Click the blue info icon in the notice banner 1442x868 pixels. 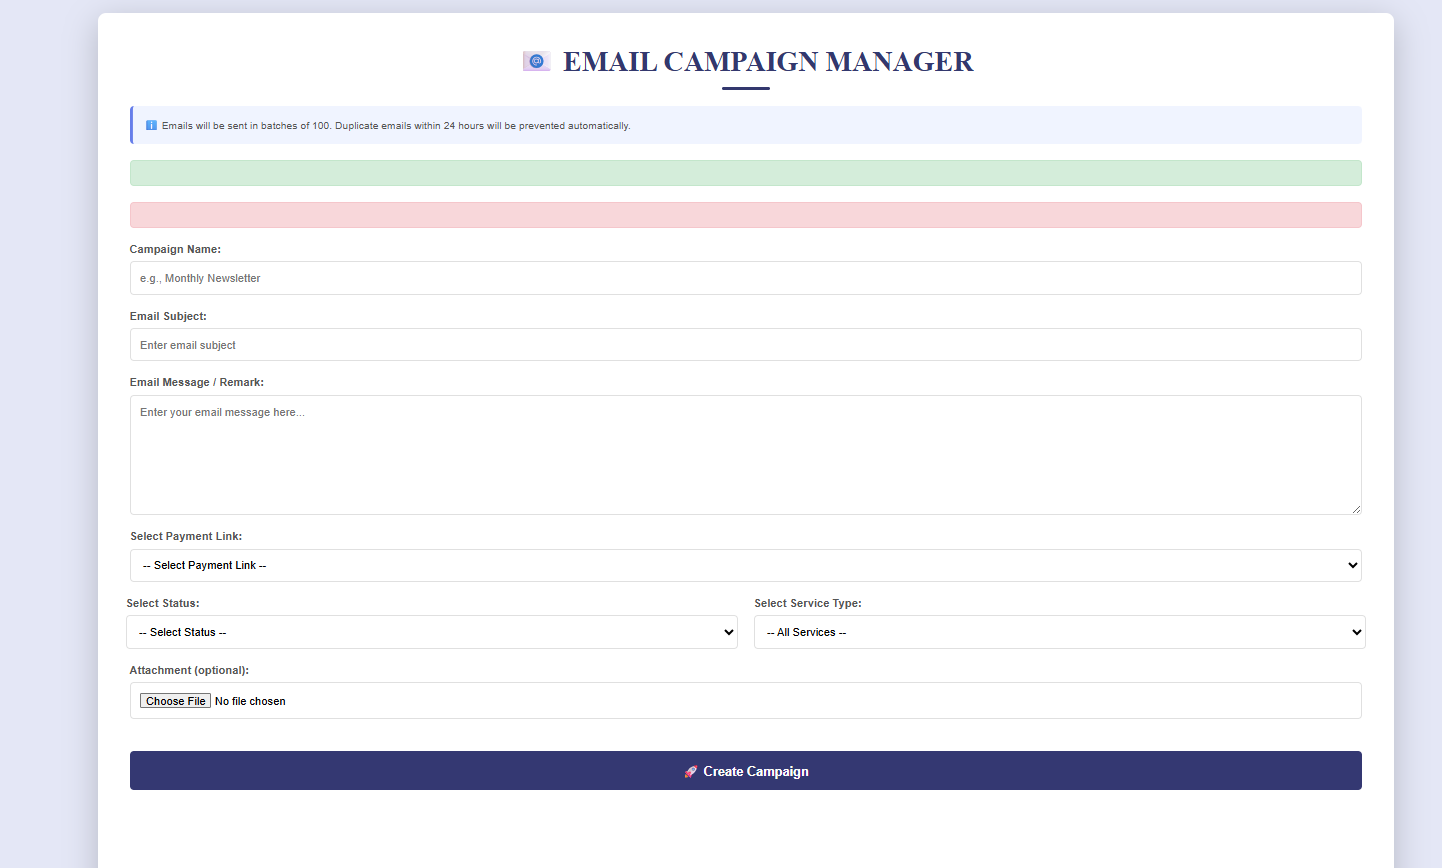[151, 126]
